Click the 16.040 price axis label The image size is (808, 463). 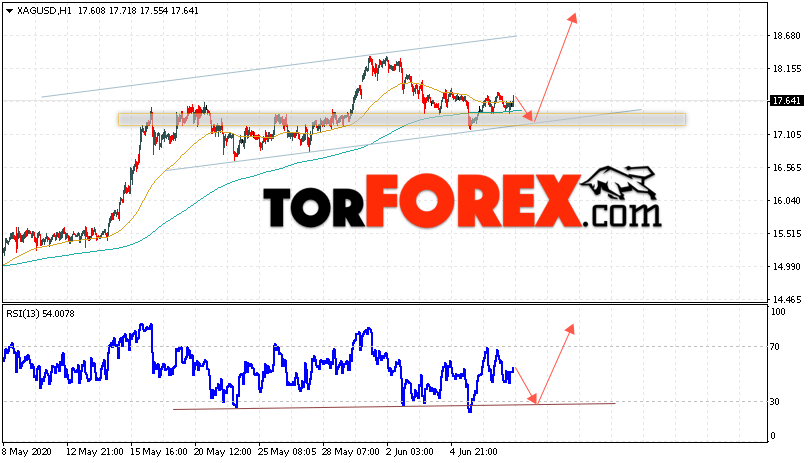786,201
